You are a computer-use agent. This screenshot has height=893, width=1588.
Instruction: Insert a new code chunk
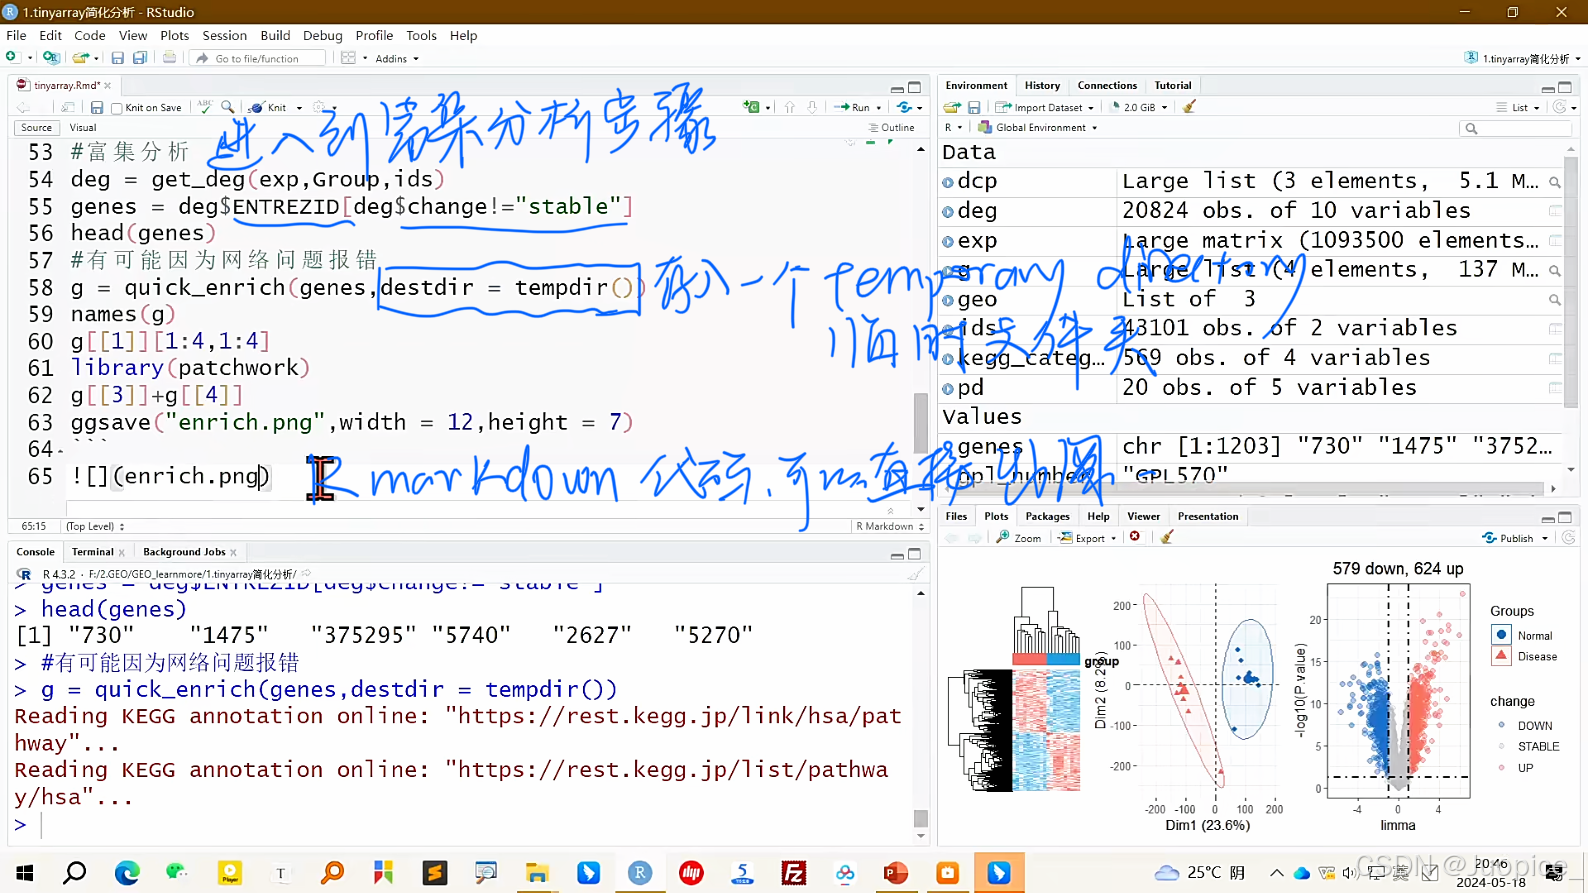click(751, 107)
